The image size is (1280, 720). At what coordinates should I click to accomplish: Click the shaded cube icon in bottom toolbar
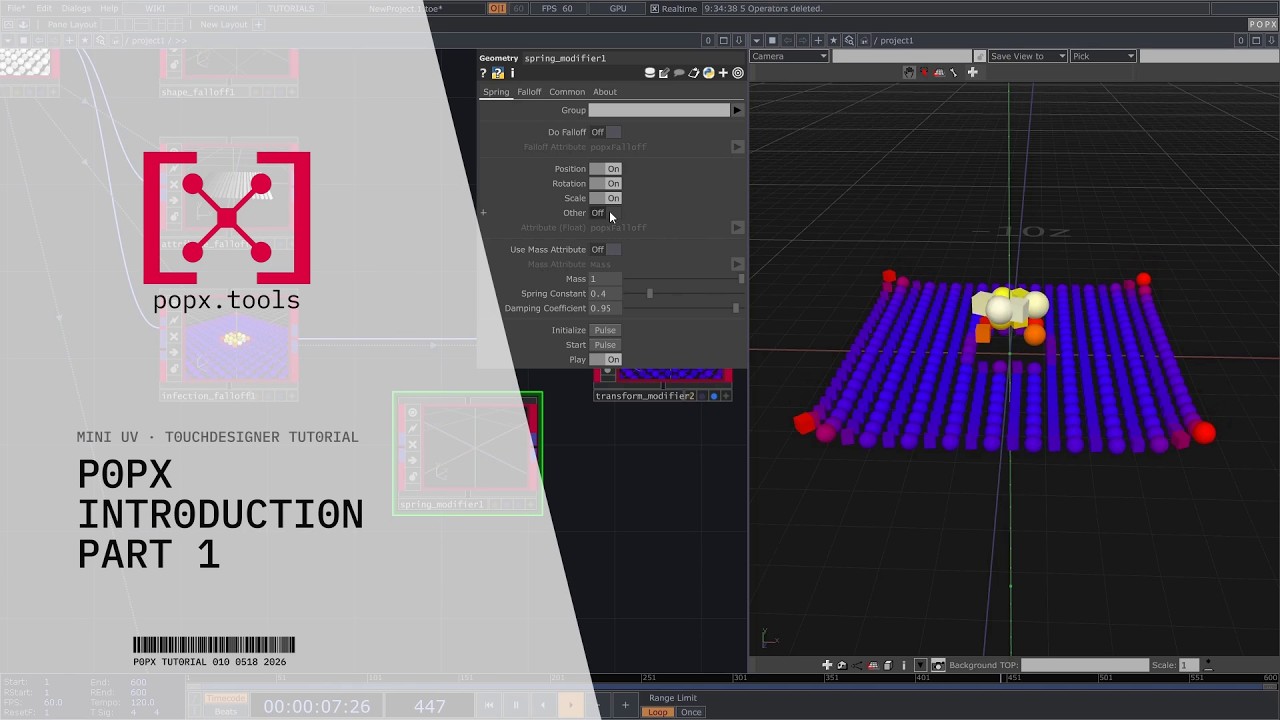pyautogui.click(x=888, y=665)
